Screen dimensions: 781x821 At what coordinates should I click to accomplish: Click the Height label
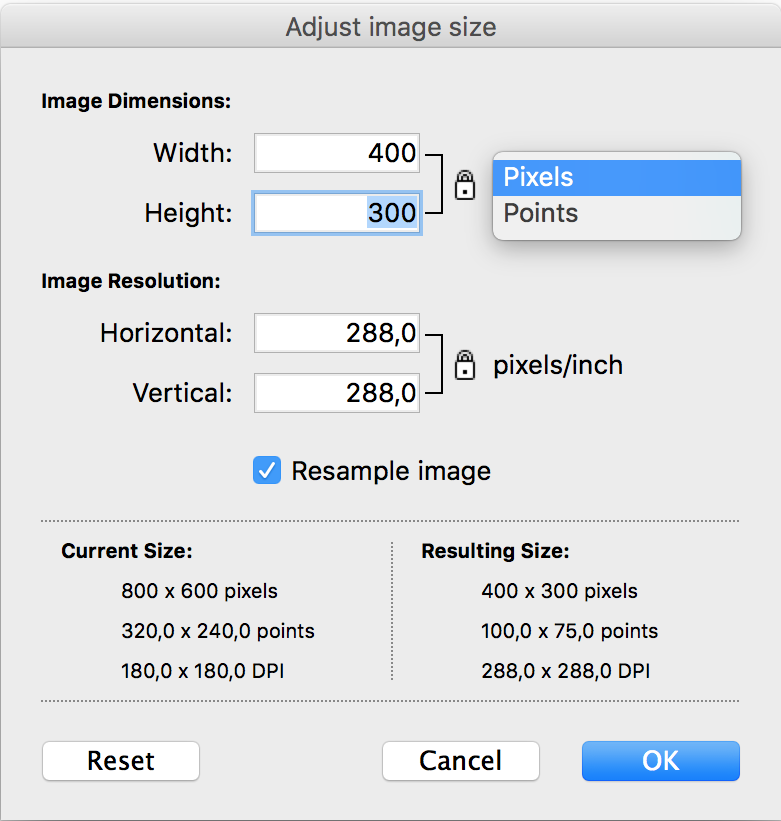click(x=188, y=213)
